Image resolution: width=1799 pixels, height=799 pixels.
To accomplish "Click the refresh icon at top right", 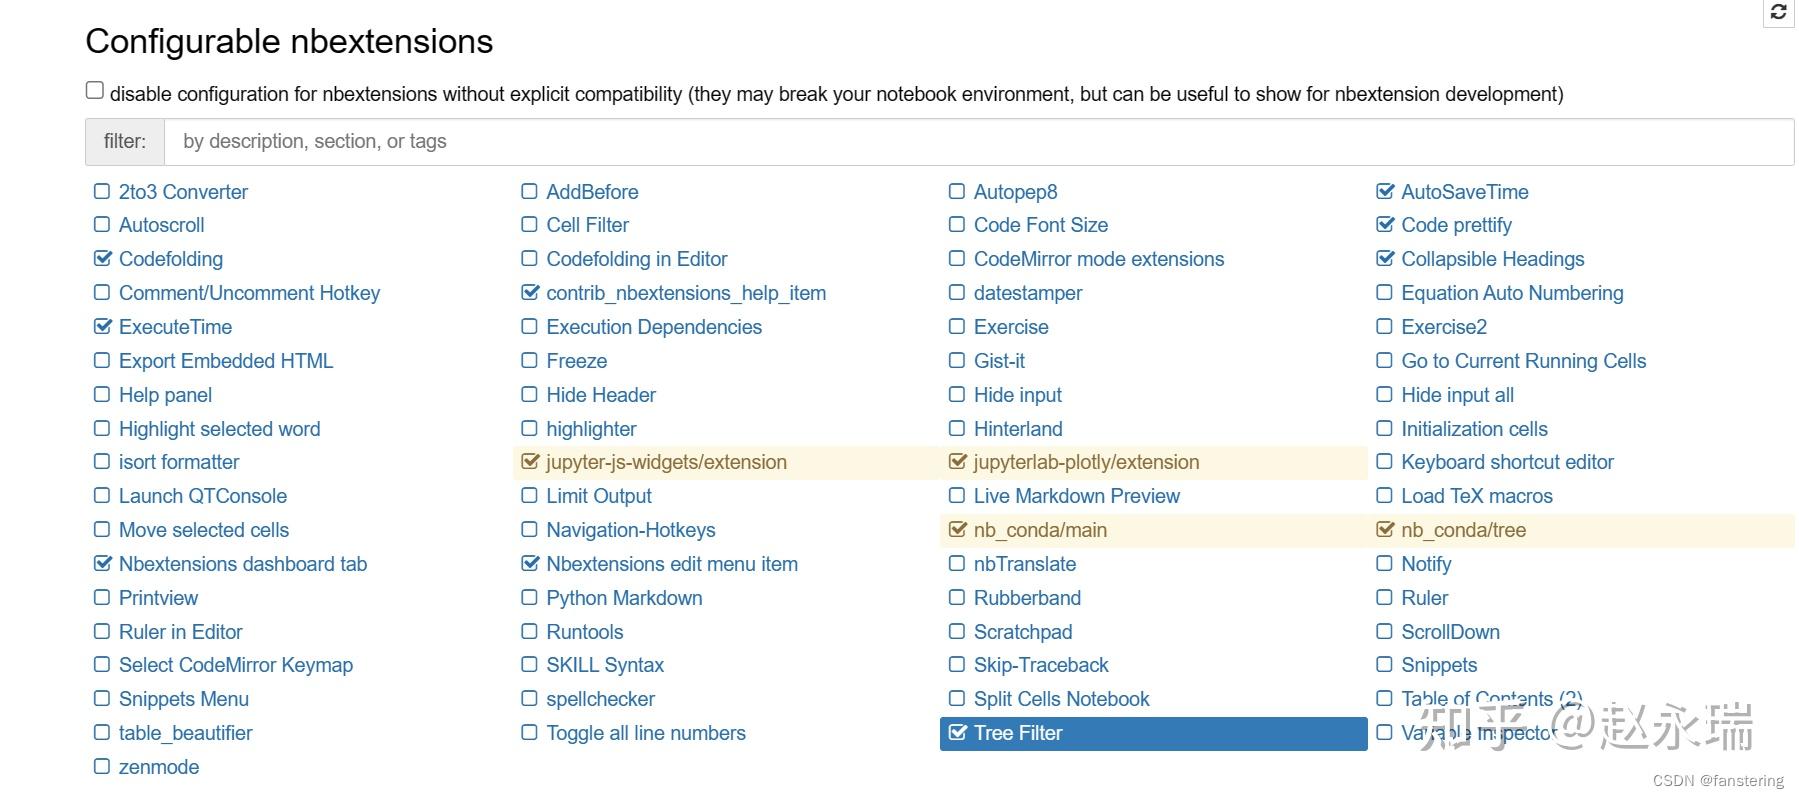I will click(1778, 12).
